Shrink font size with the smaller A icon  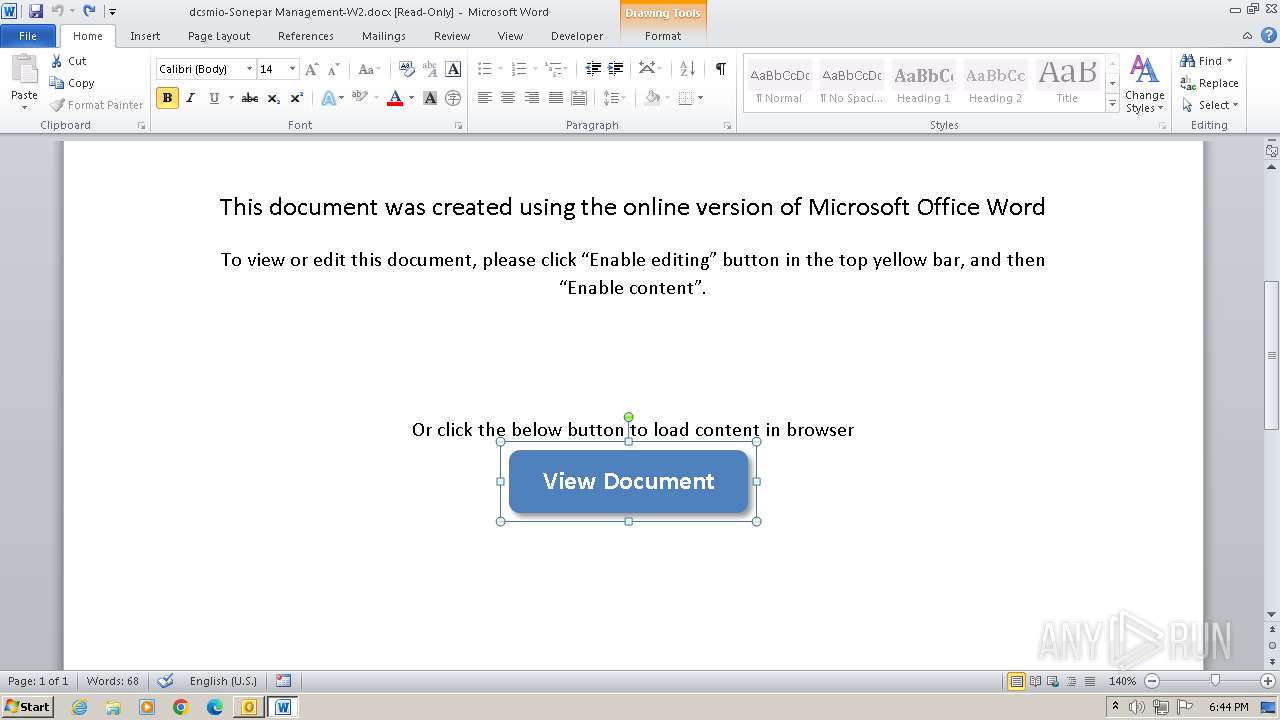click(334, 69)
